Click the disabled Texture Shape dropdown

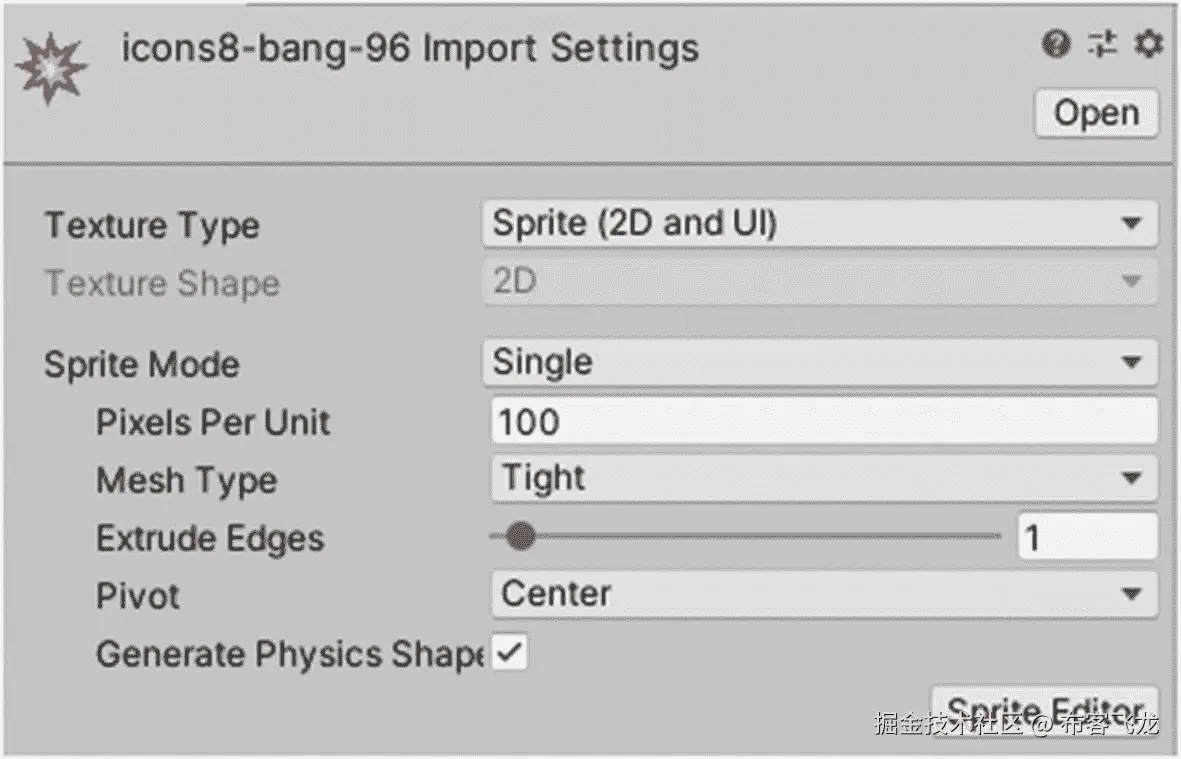(819, 282)
